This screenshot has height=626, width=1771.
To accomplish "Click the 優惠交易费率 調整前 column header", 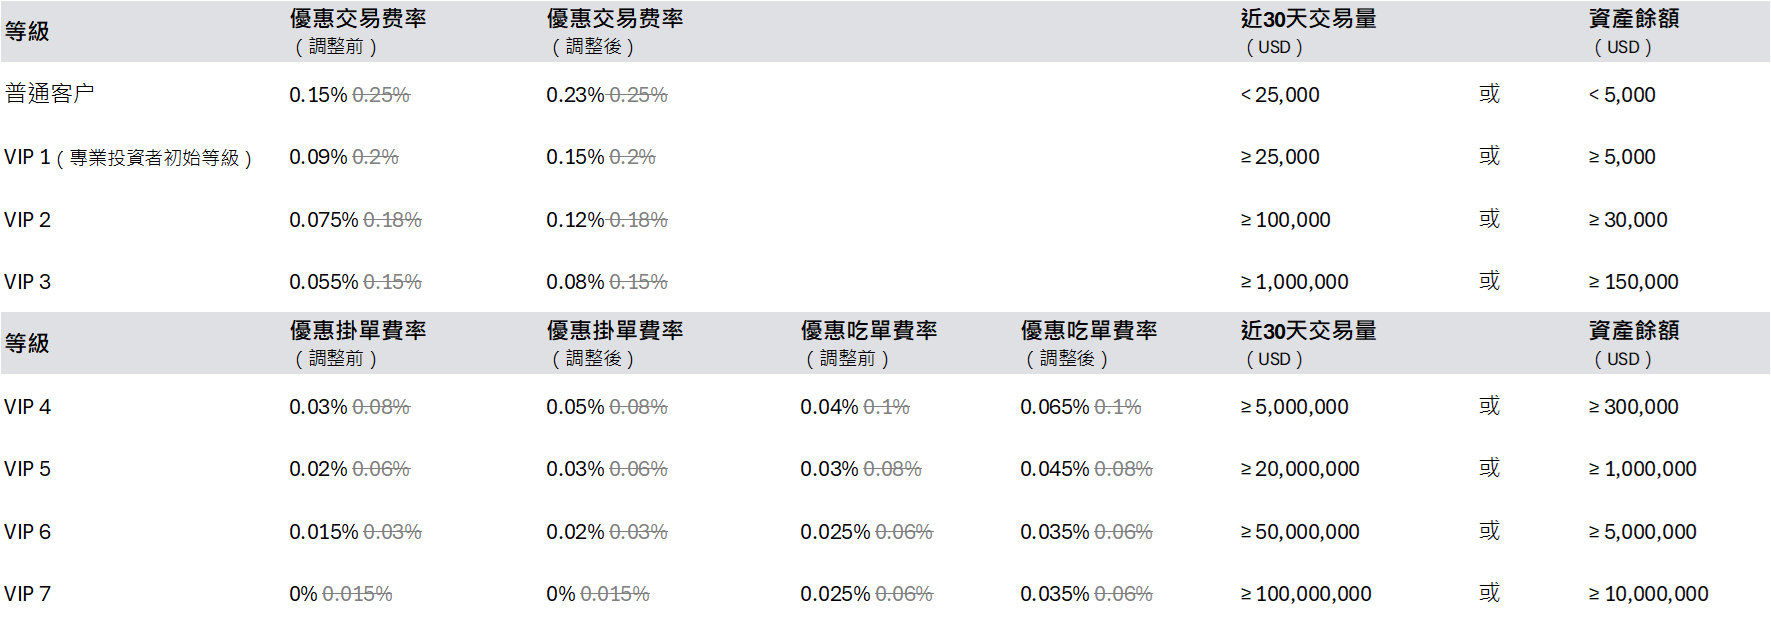I will (x=358, y=32).
